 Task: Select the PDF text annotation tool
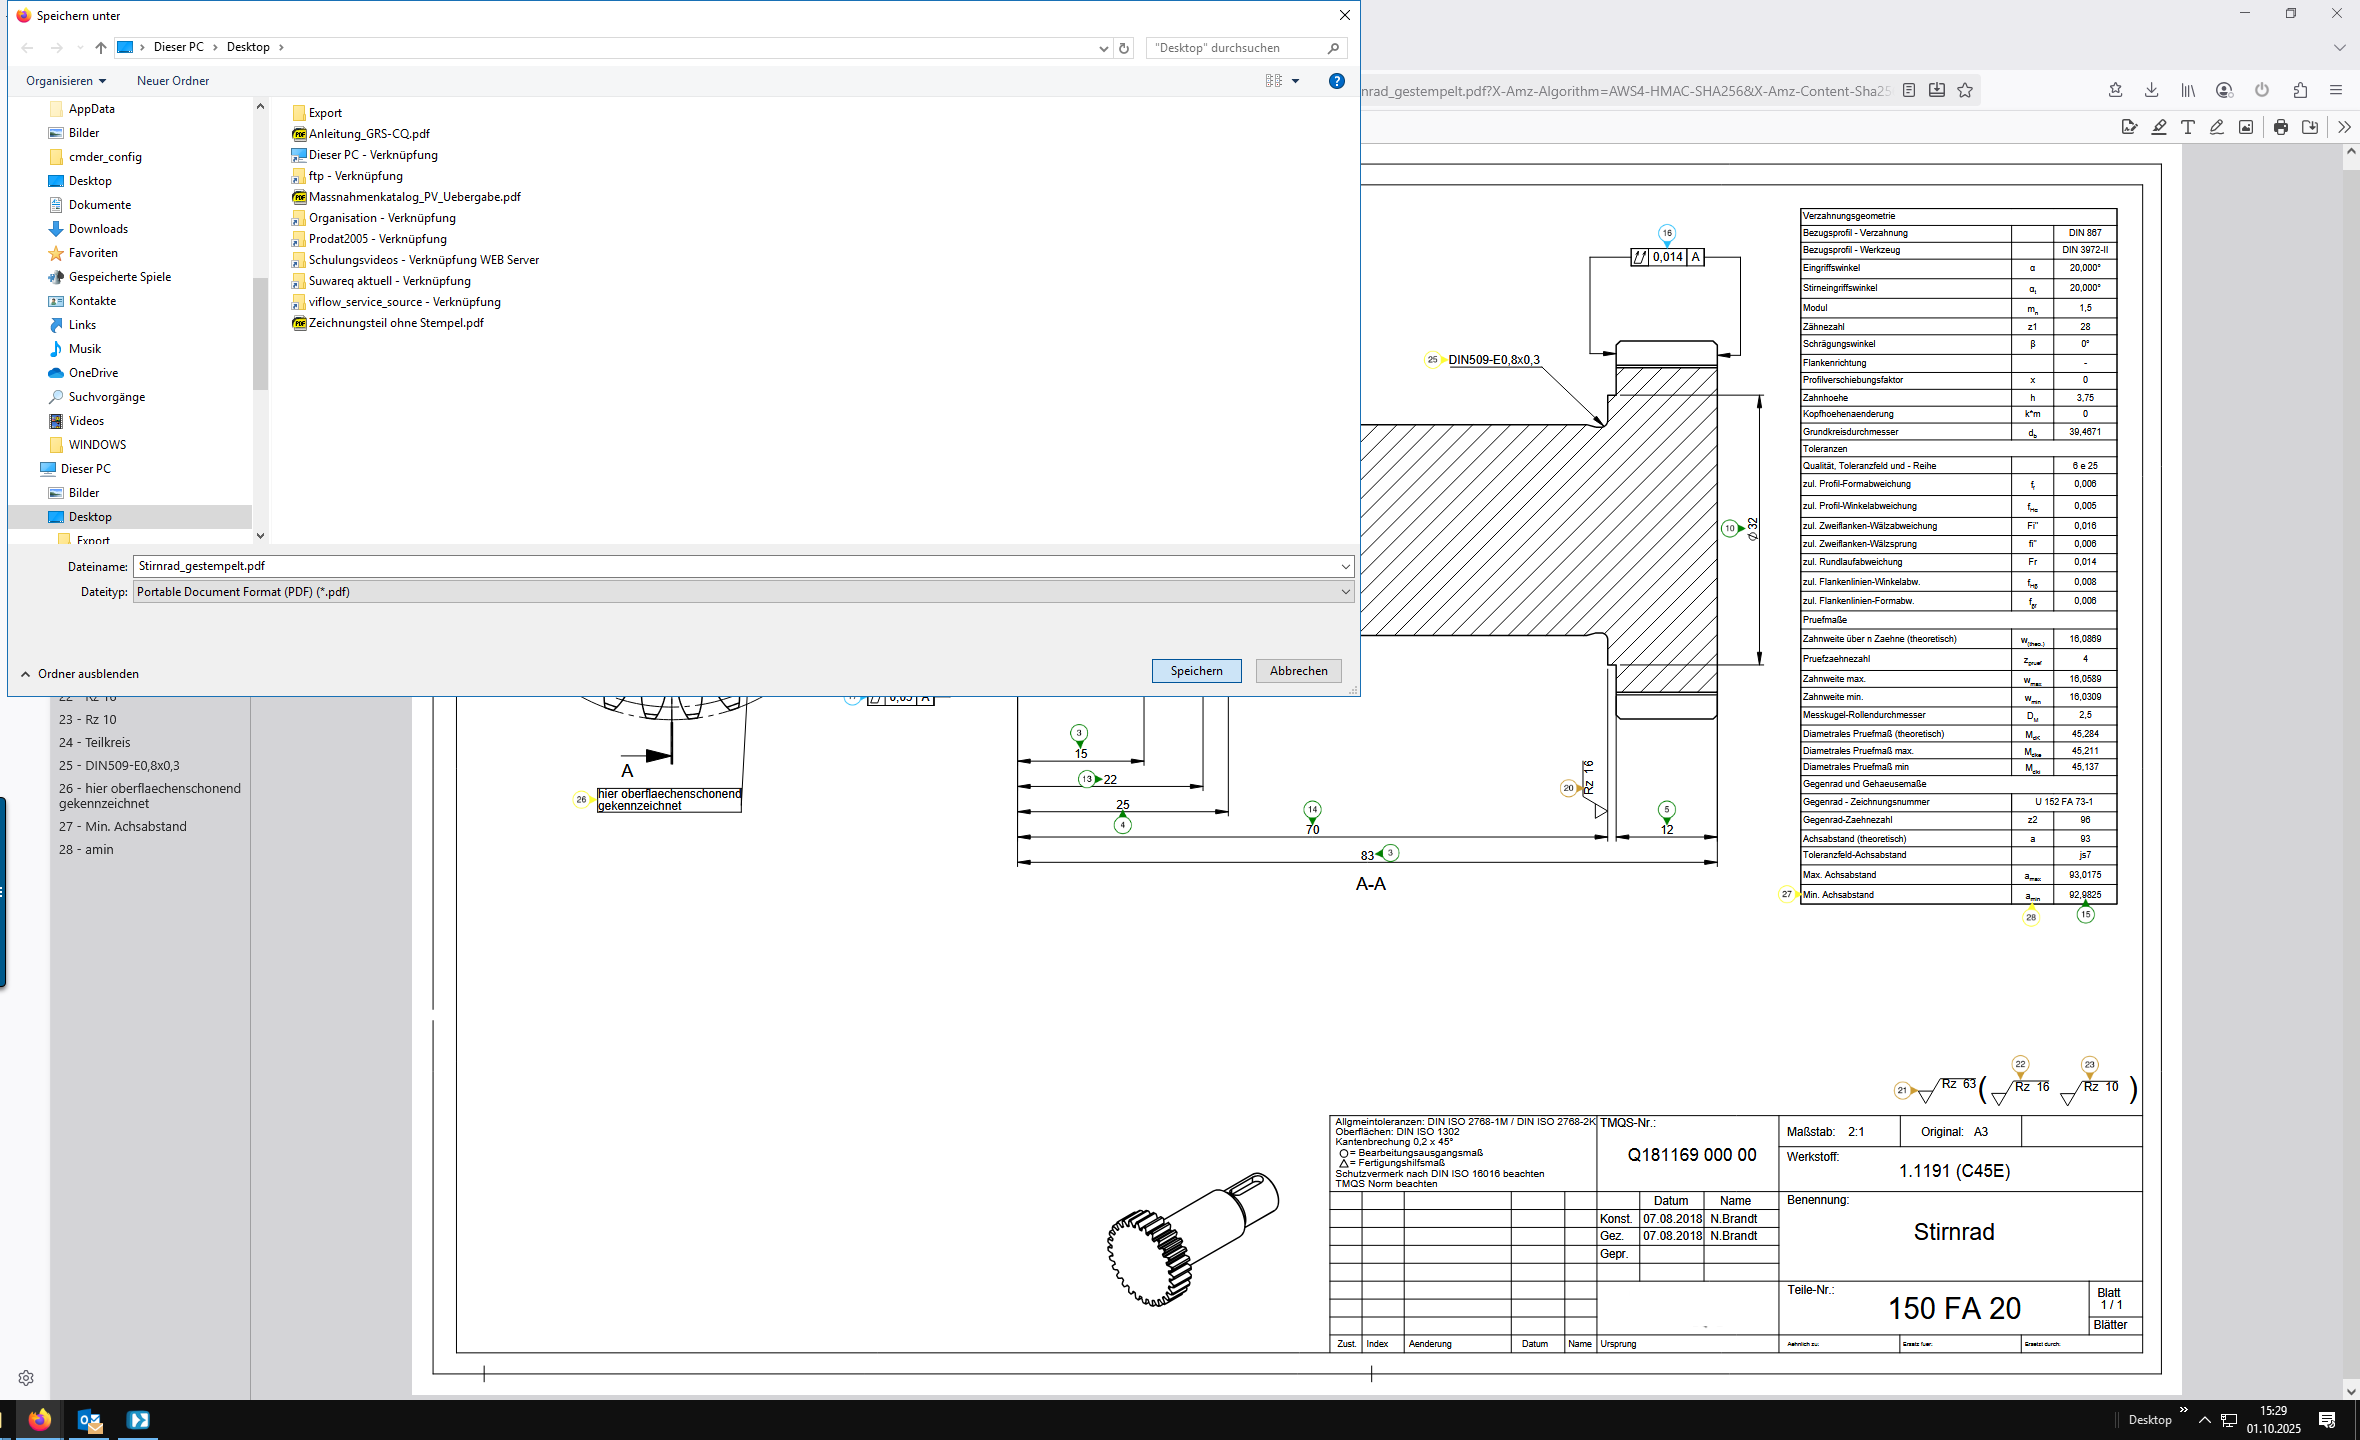[2188, 127]
